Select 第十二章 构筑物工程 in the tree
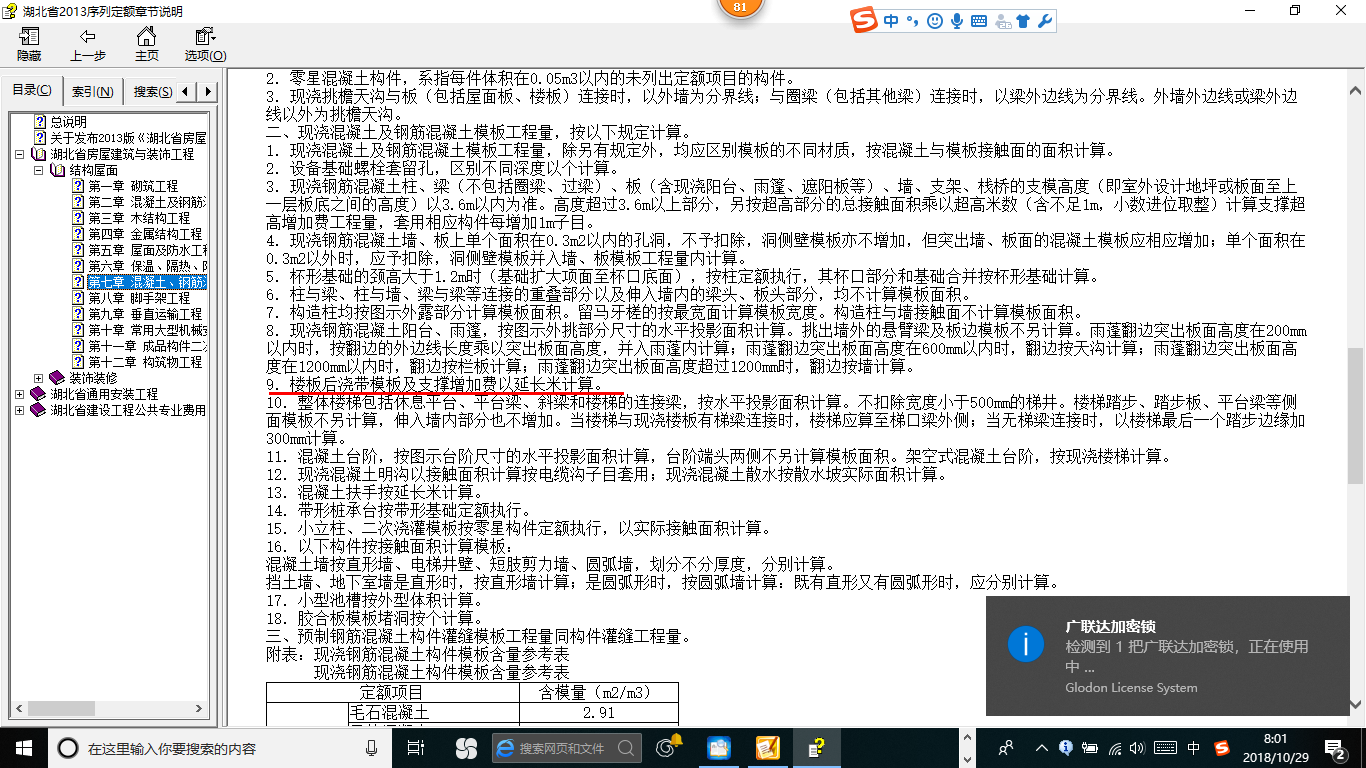Image resolution: width=1366 pixels, height=768 pixels. [145, 362]
